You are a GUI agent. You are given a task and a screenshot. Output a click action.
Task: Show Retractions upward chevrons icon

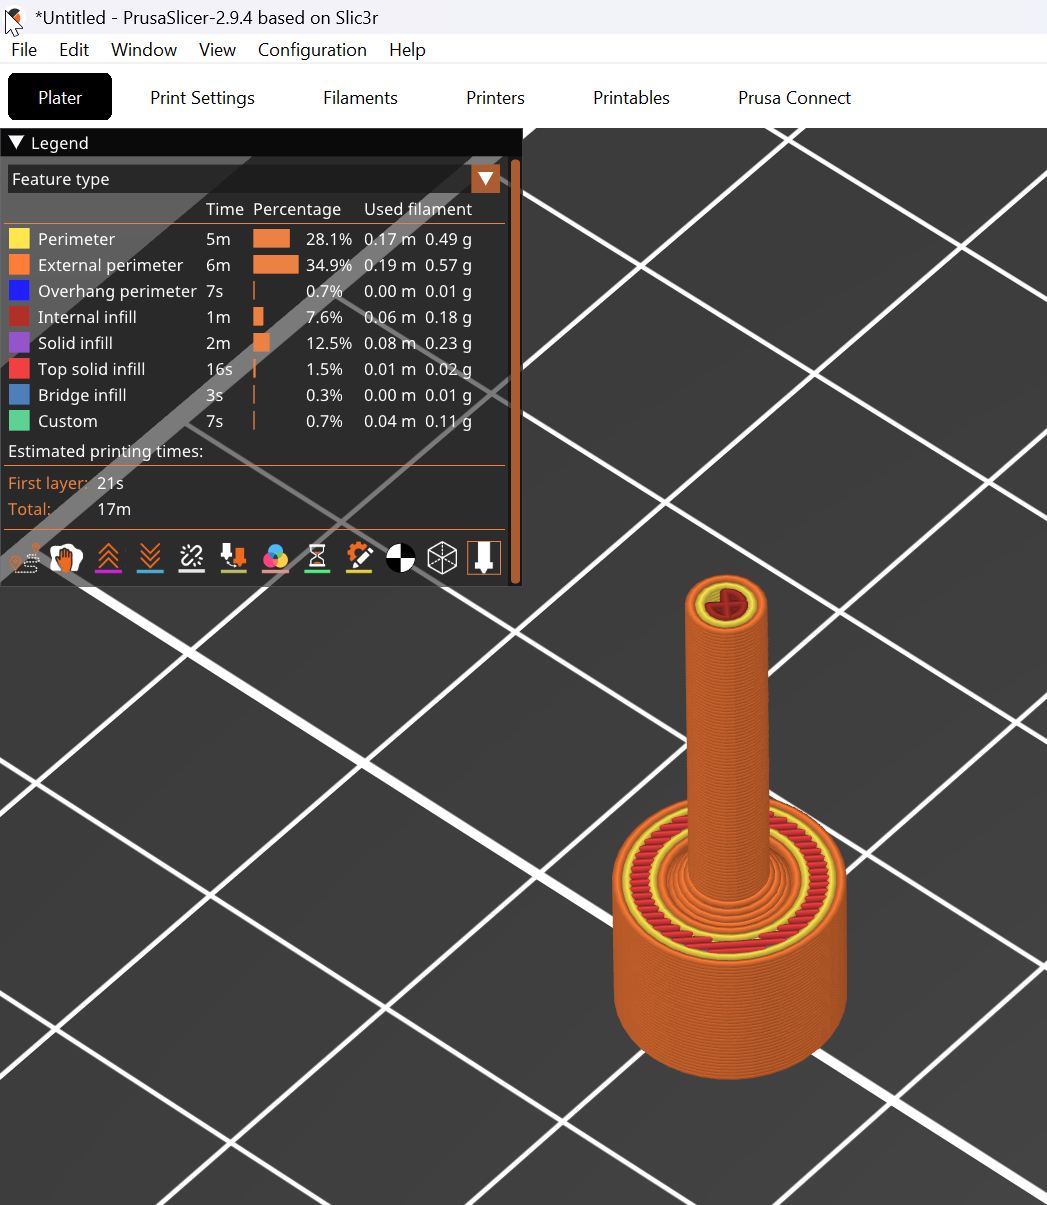[x=108, y=558]
